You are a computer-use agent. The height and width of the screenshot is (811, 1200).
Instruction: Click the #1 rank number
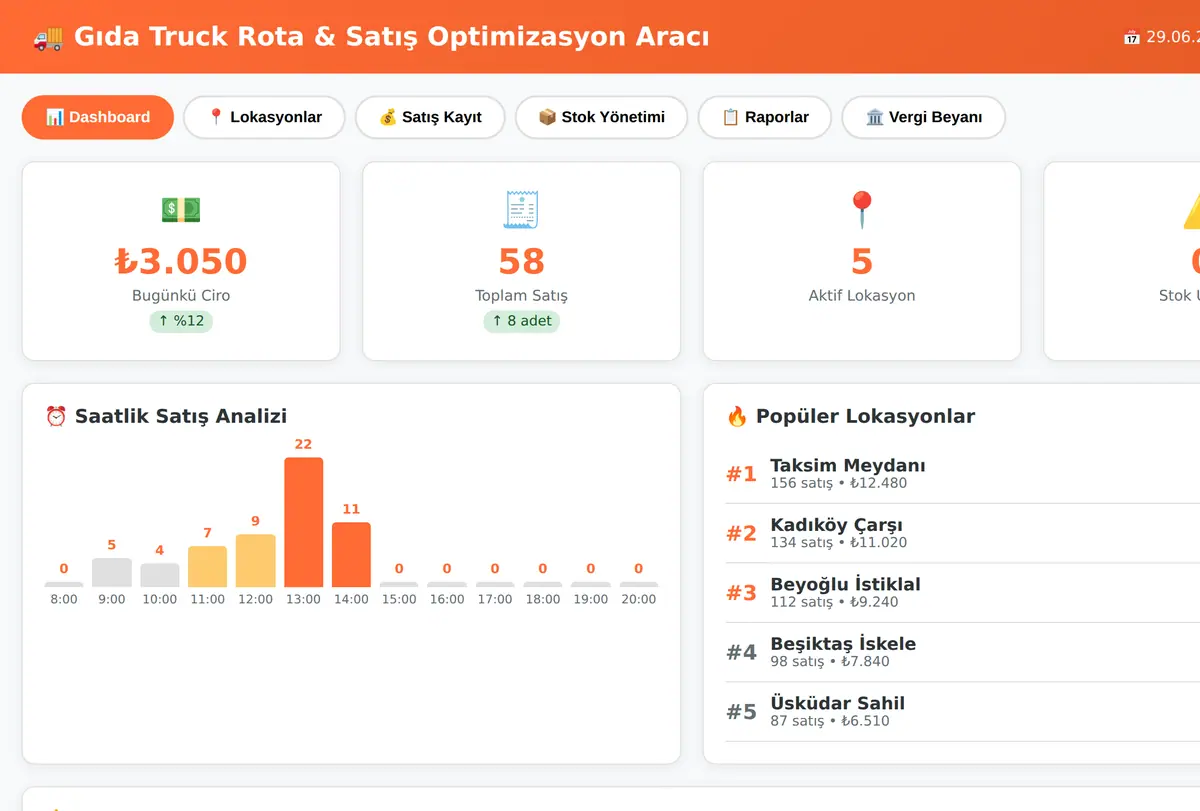click(741, 474)
